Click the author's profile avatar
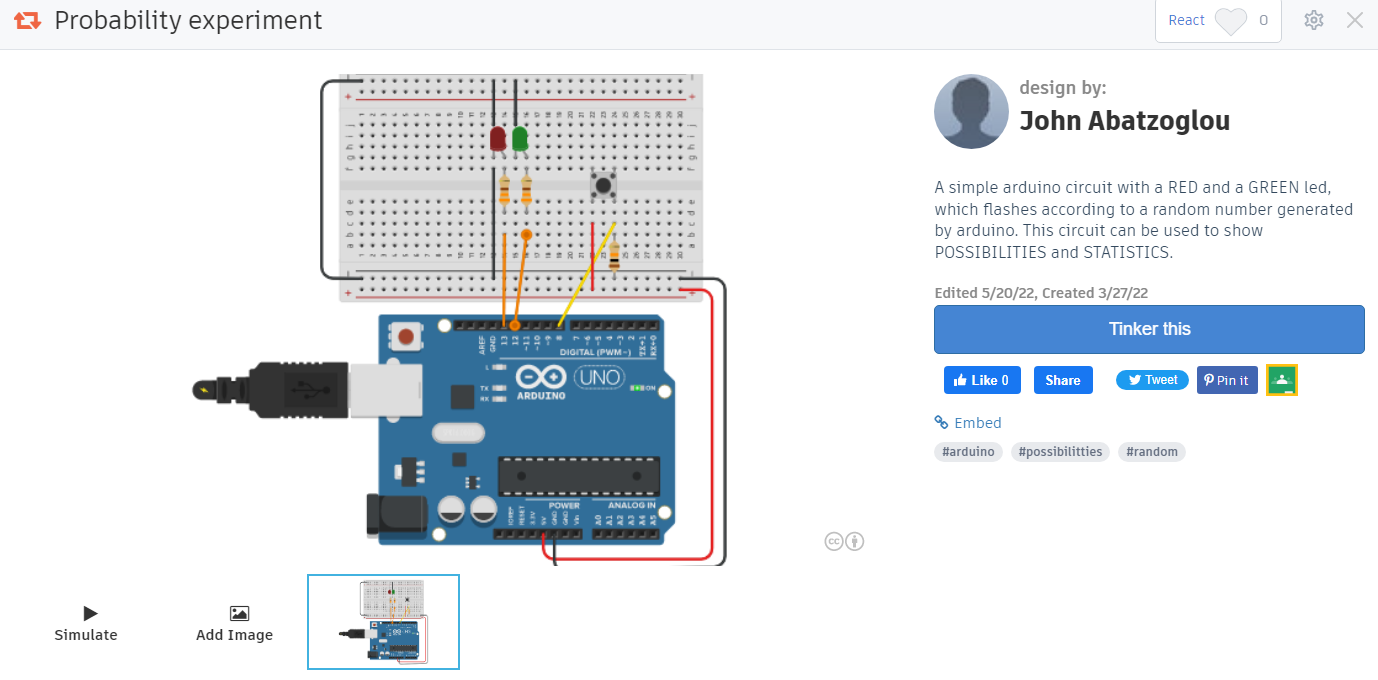This screenshot has width=1378, height=680. (970, 112)
